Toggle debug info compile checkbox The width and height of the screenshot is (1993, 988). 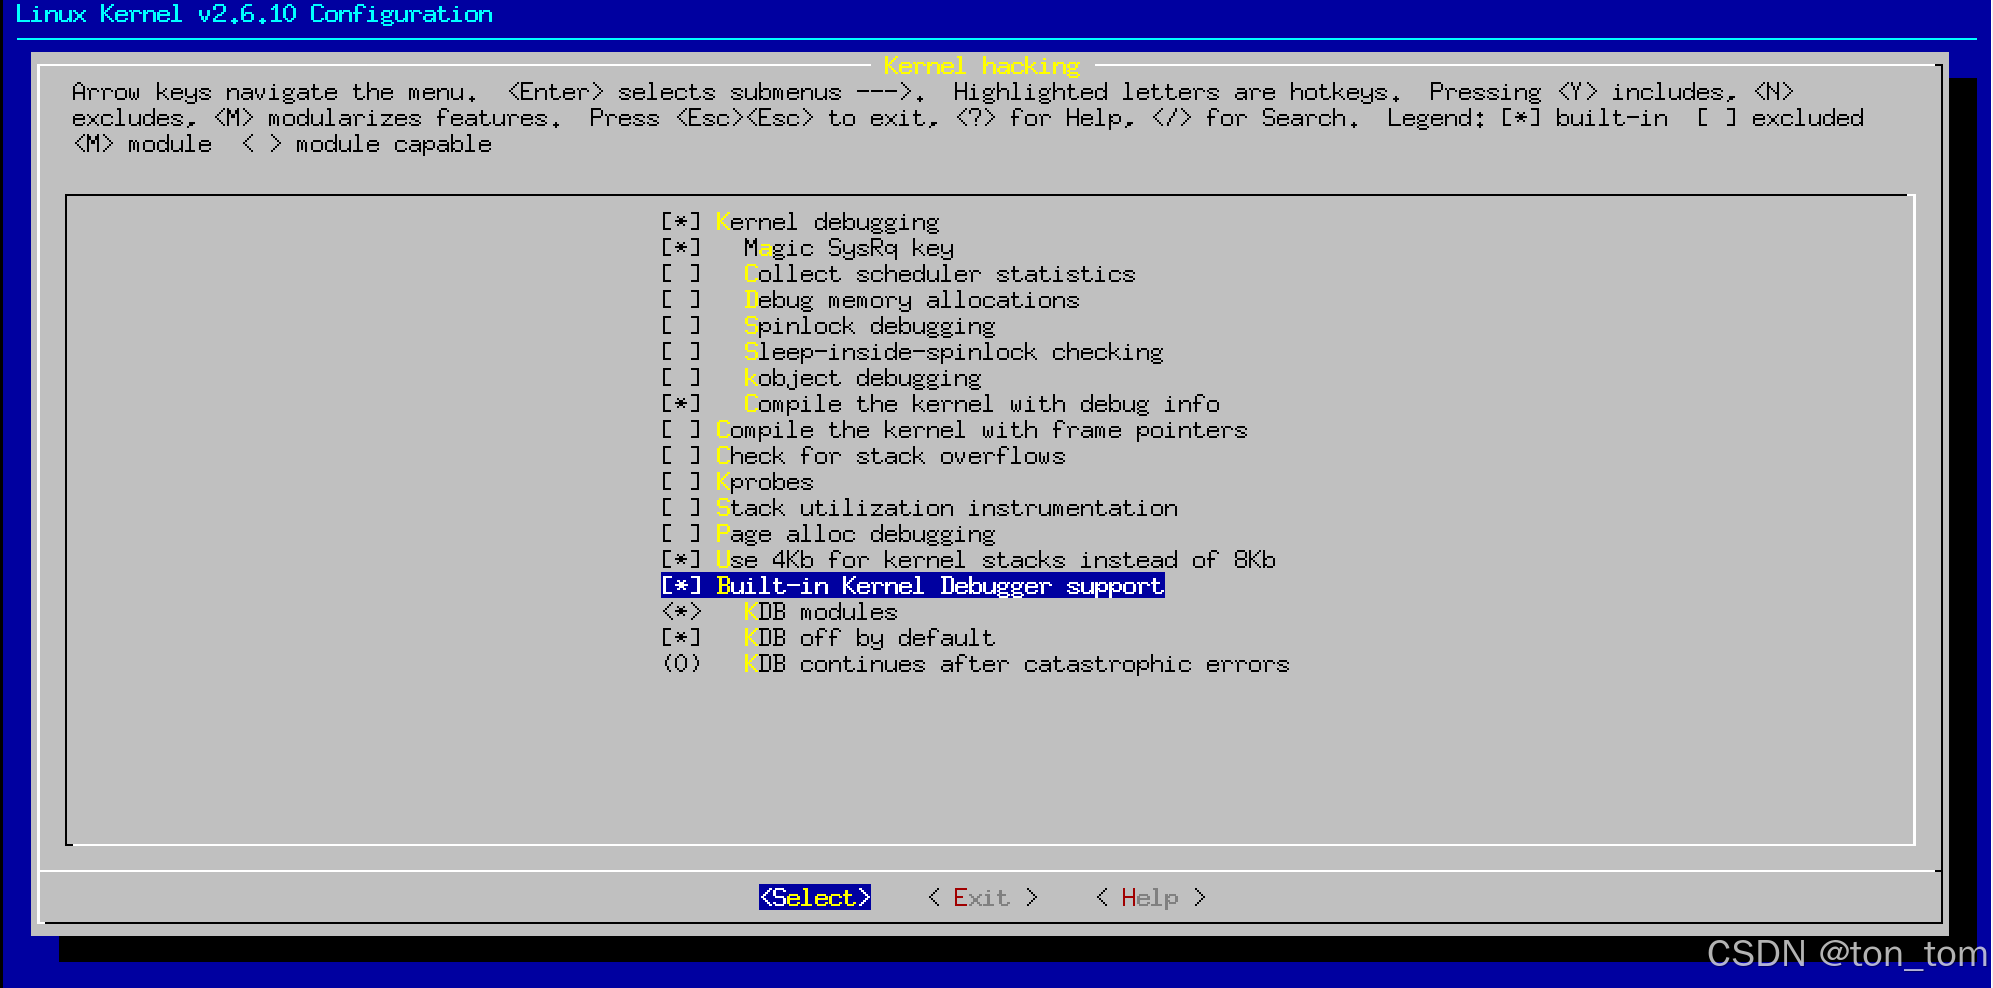681,403
